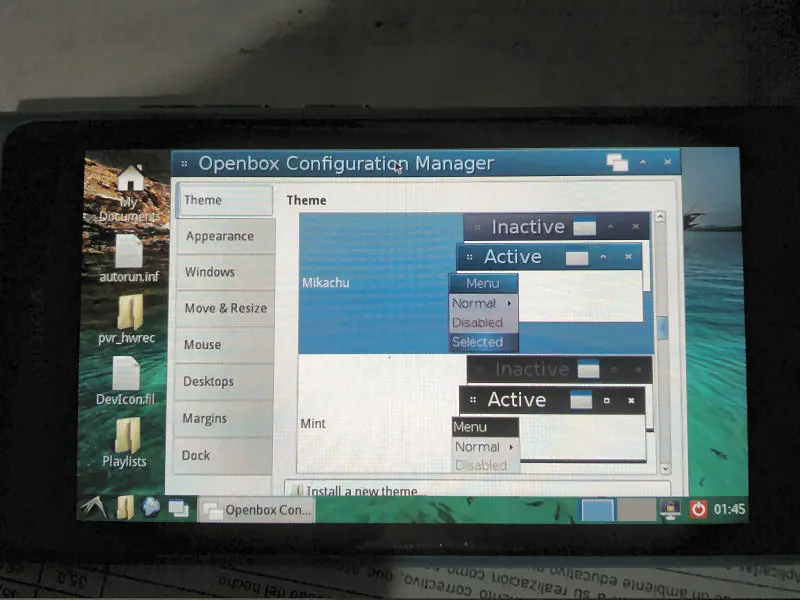Select the Mikachu theme row
The height and width of the screenshot is (600, 800).
click(476, 283)
